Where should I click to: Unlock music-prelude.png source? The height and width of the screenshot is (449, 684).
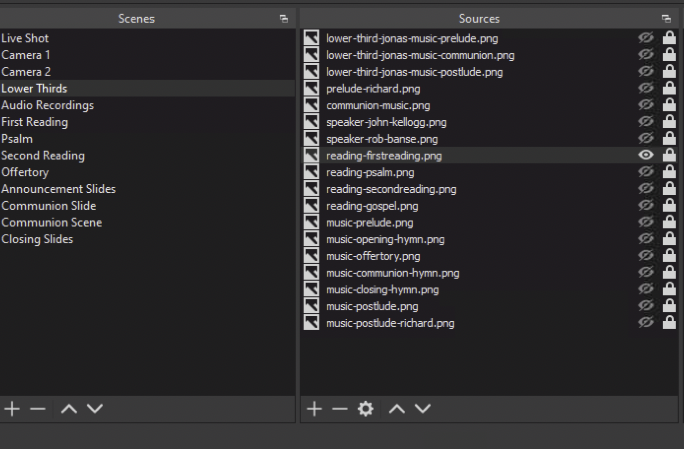point(669,222)
